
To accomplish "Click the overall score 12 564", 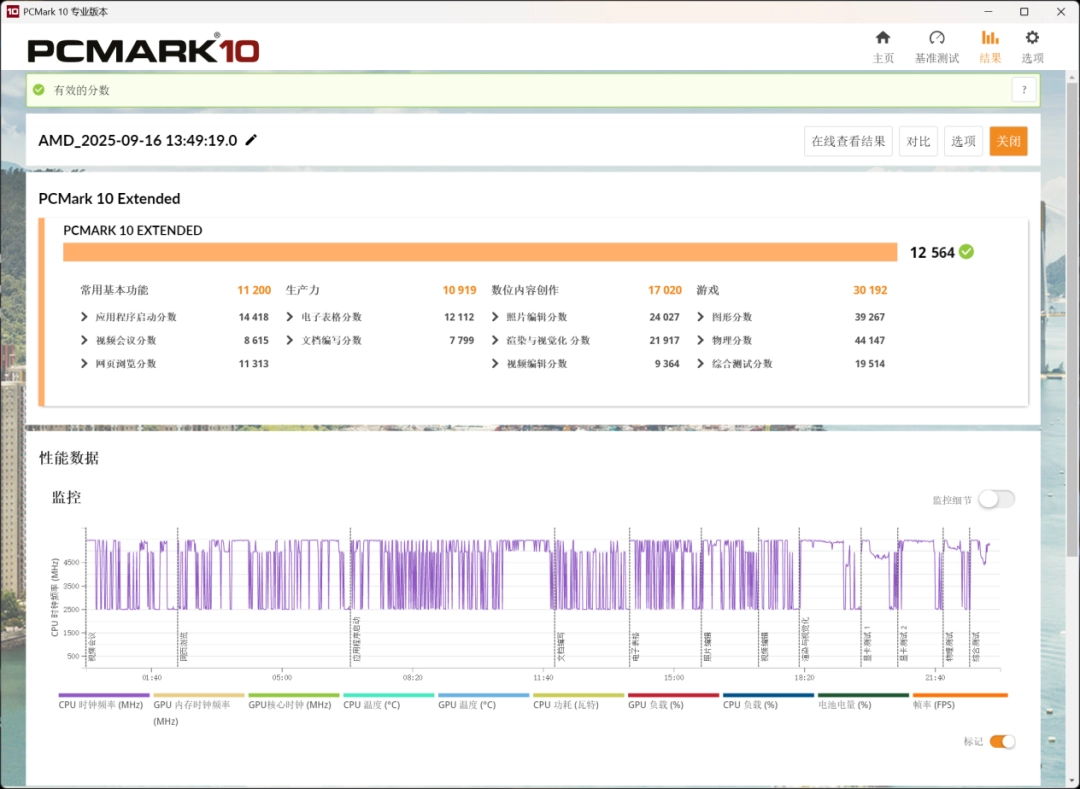I will [x=932, y=253].
